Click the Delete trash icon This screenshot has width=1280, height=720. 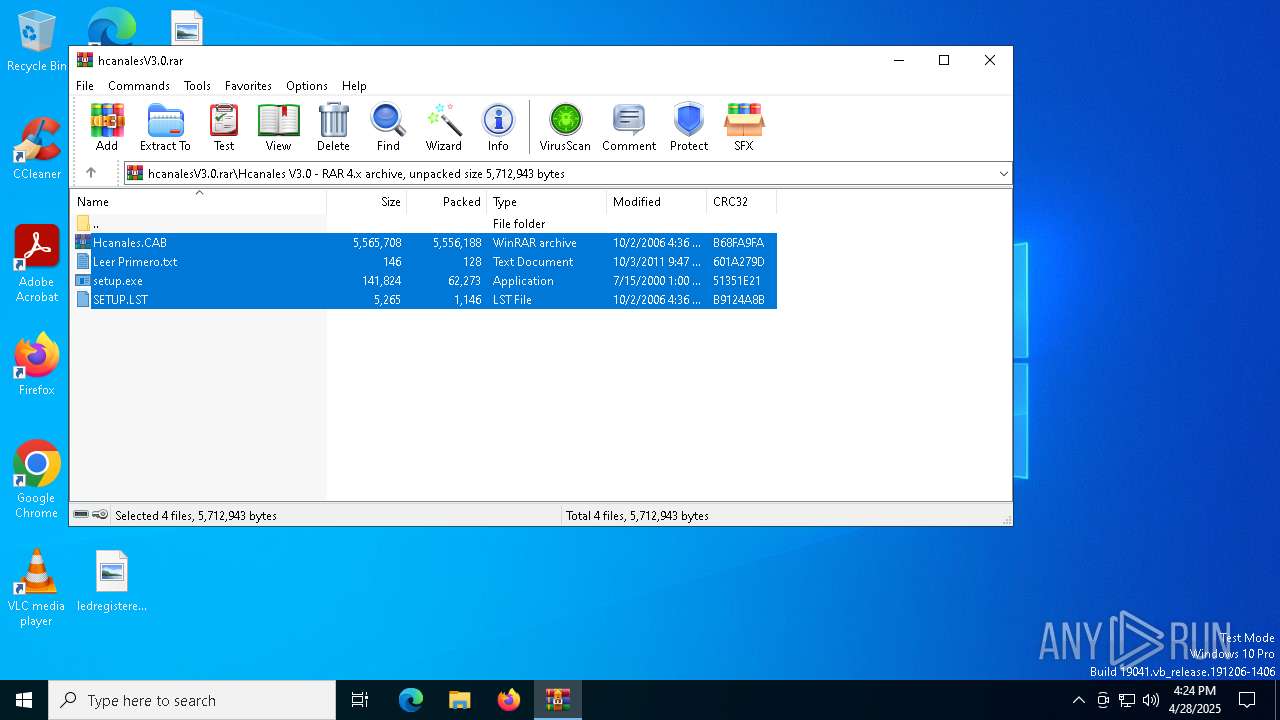click(333, 127)
